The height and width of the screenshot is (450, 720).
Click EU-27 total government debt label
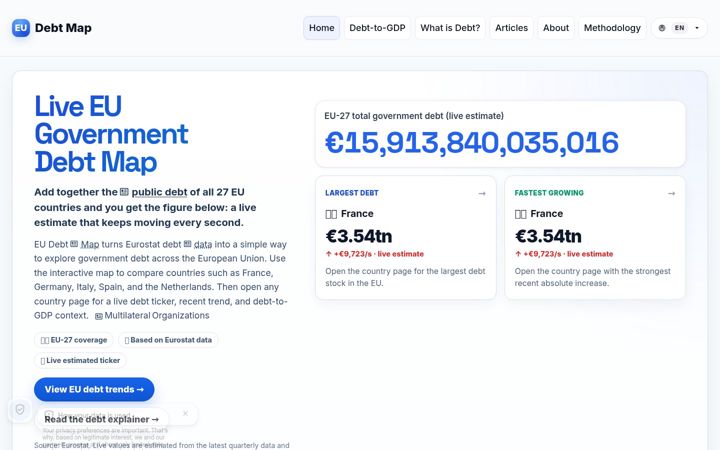pos(414,116)
